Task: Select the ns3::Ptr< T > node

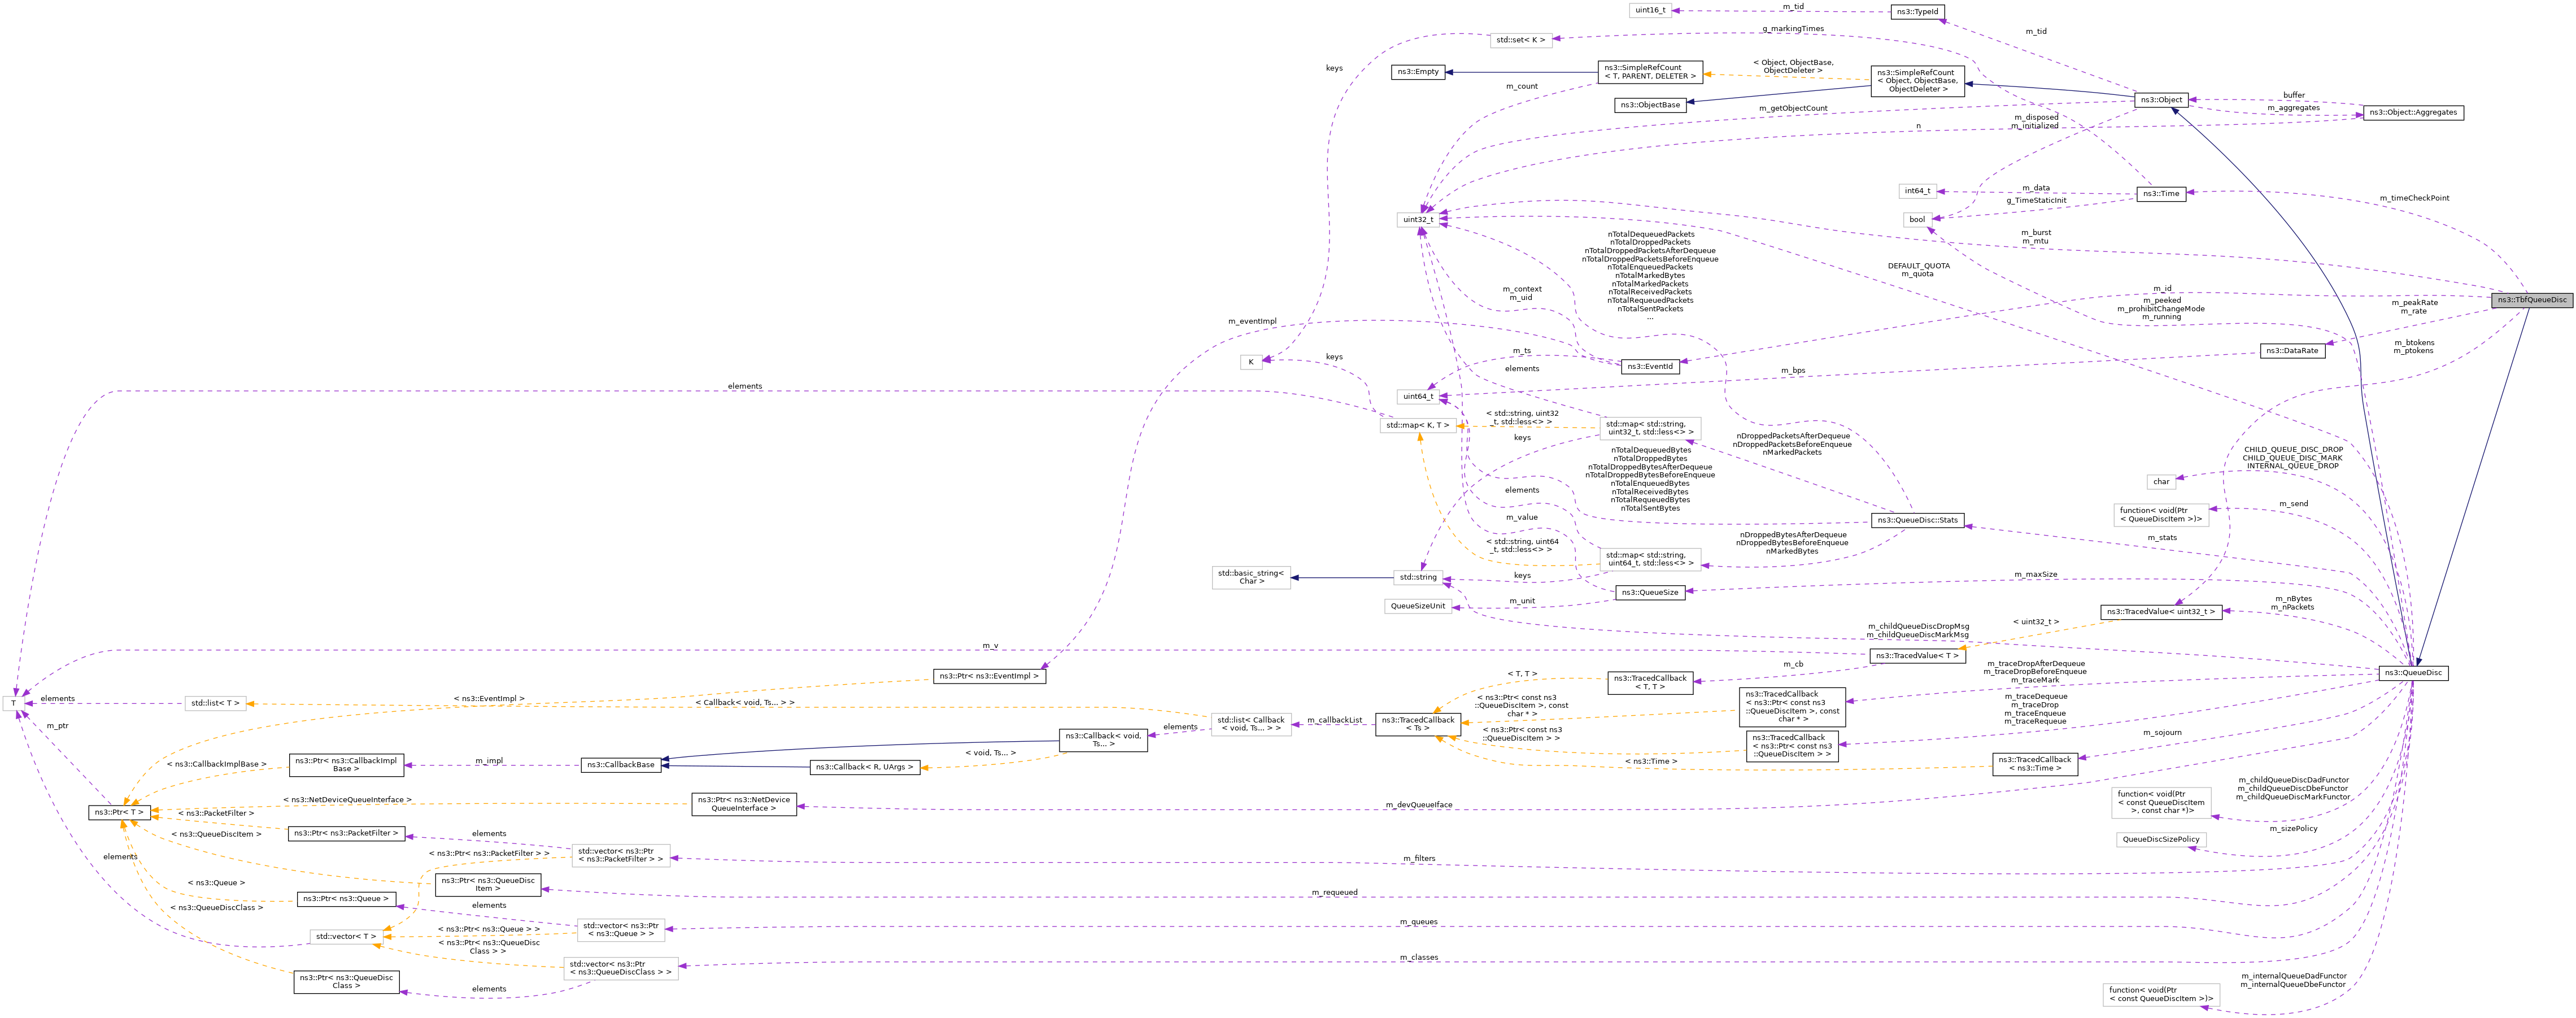Action: pyautogui.click(x=120, y=813)
